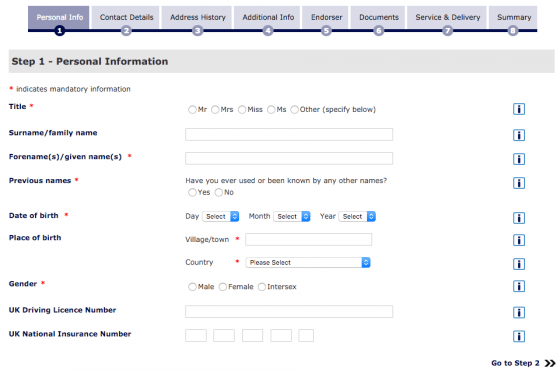Open info icon for Date of birth
Image resolution: width=560 pixels, height=372 pixels.
click(x=519, y=217)
